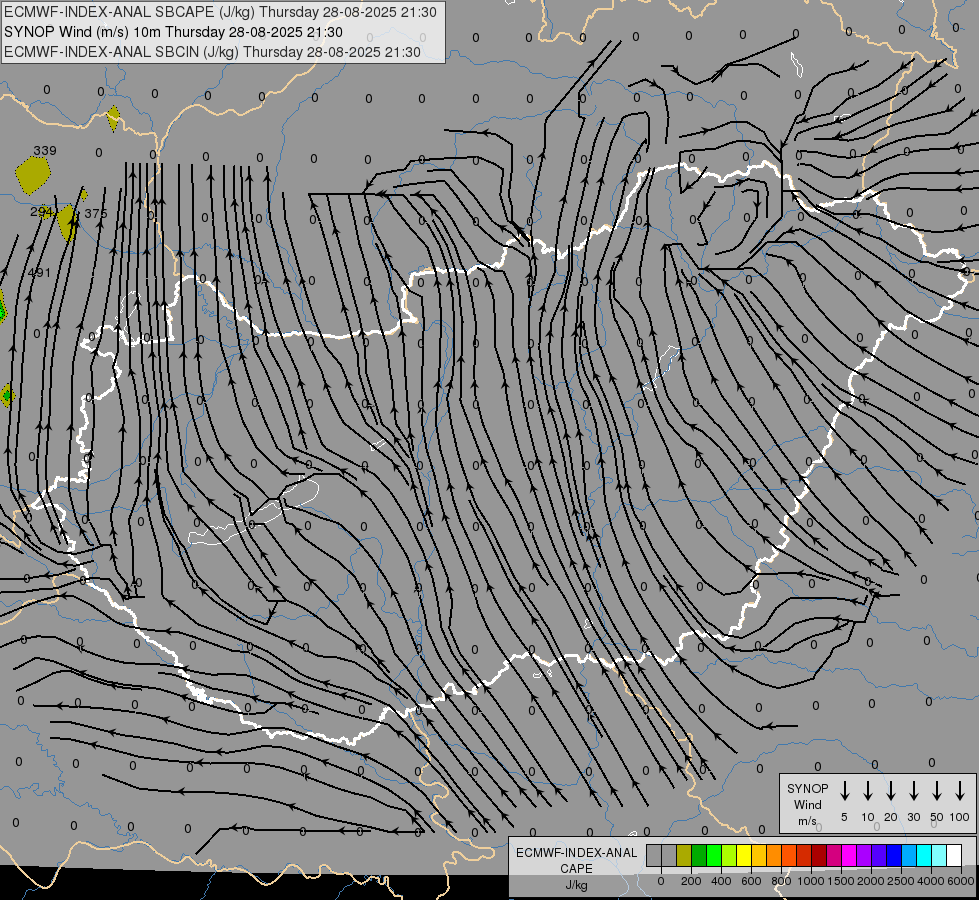Click the 30 m/s wind arrow in legend

[x=914, y=791]
